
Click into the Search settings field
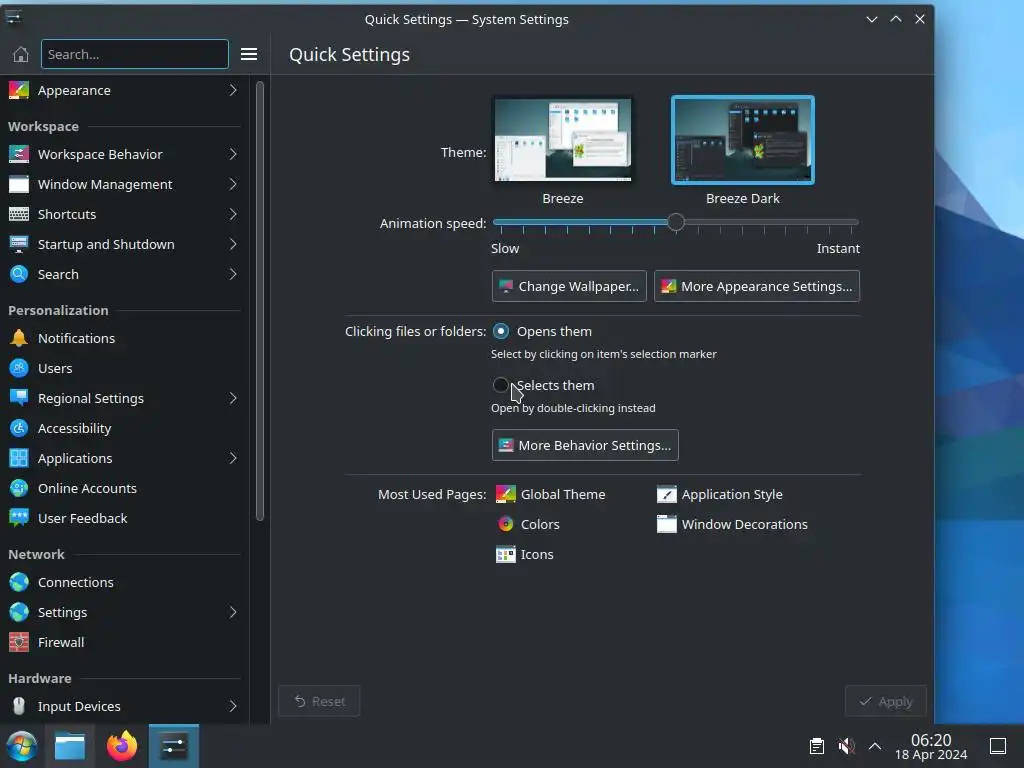(x=135, y=54)
